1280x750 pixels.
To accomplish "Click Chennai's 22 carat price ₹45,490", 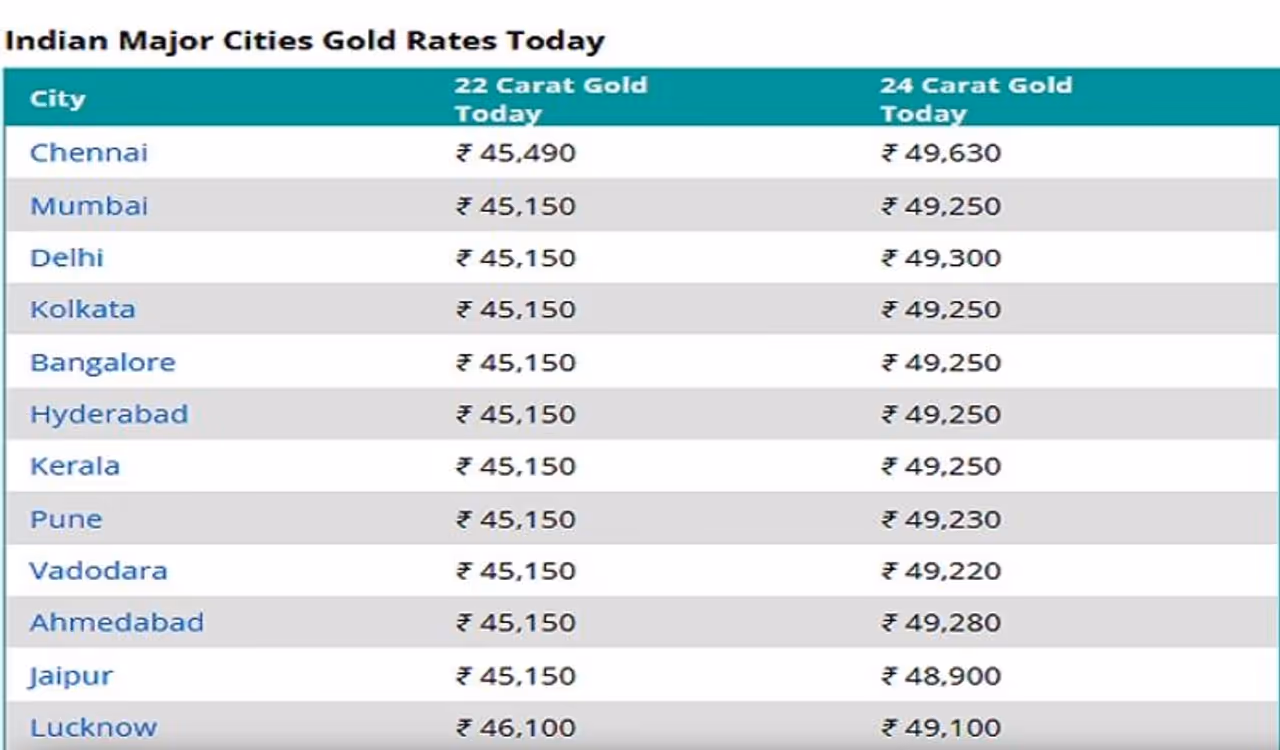I will (516, 153).
